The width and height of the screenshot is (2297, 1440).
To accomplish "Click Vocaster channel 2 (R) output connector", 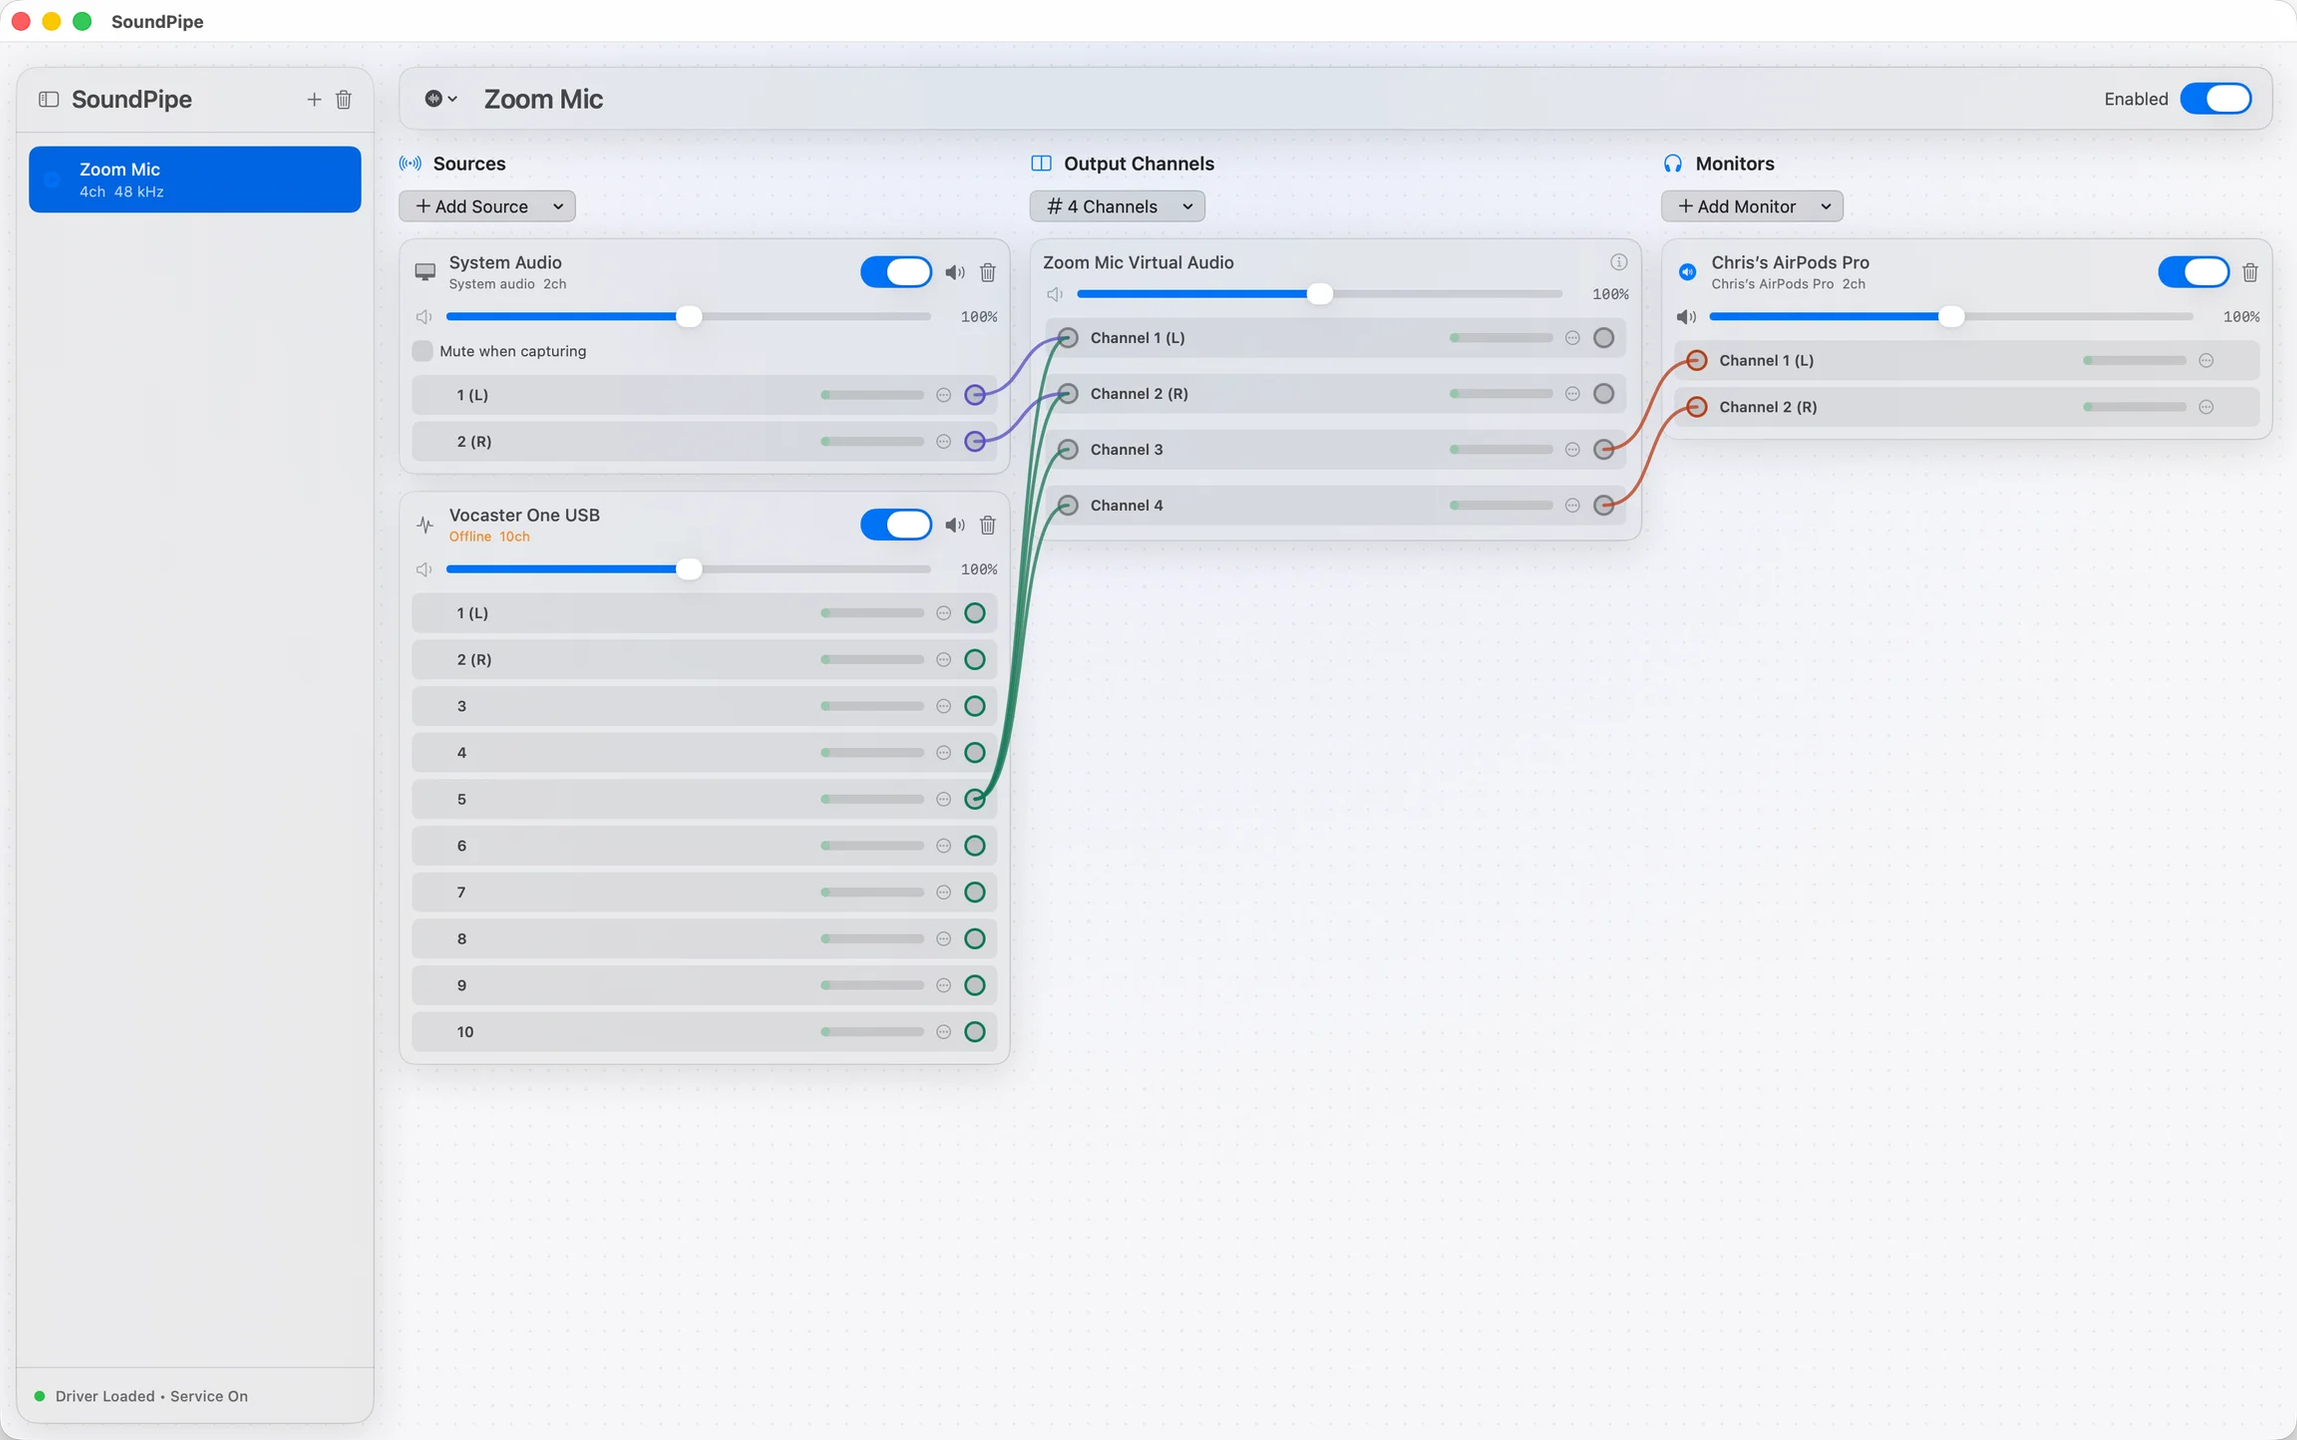I will [x=975, y=660].
